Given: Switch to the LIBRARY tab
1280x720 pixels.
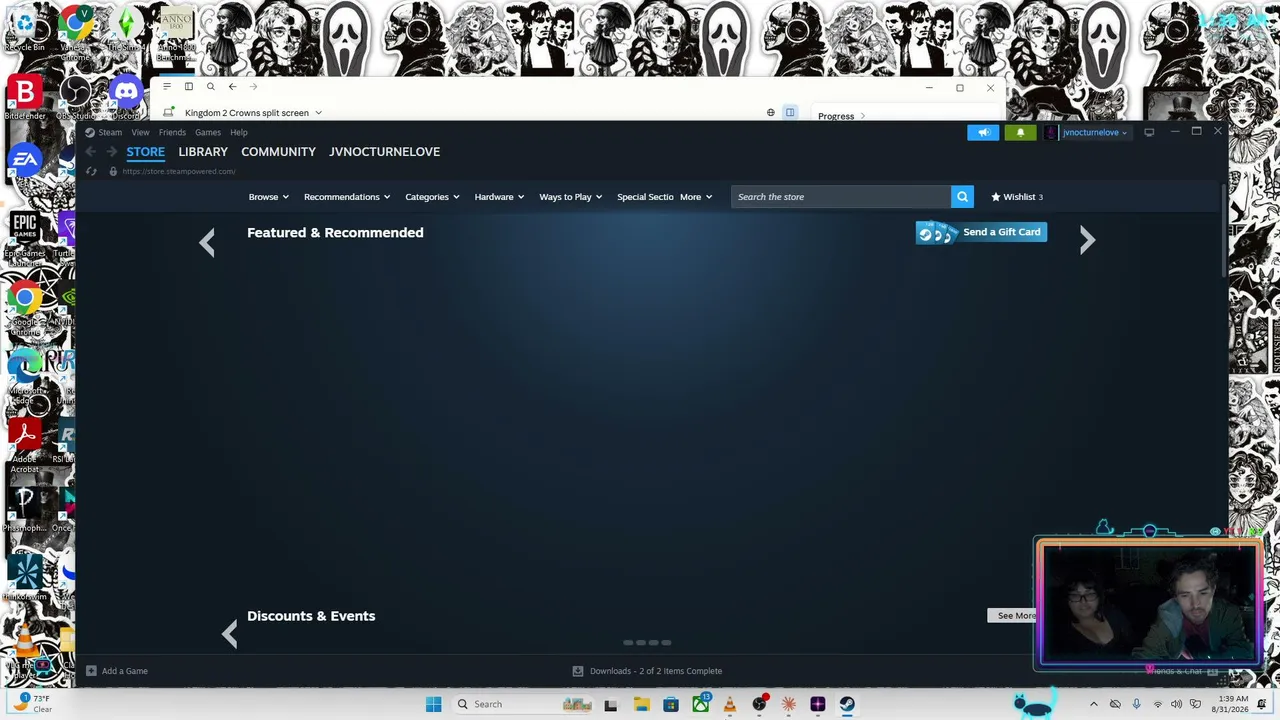Looking at the screenshot, I should [203, 152].
